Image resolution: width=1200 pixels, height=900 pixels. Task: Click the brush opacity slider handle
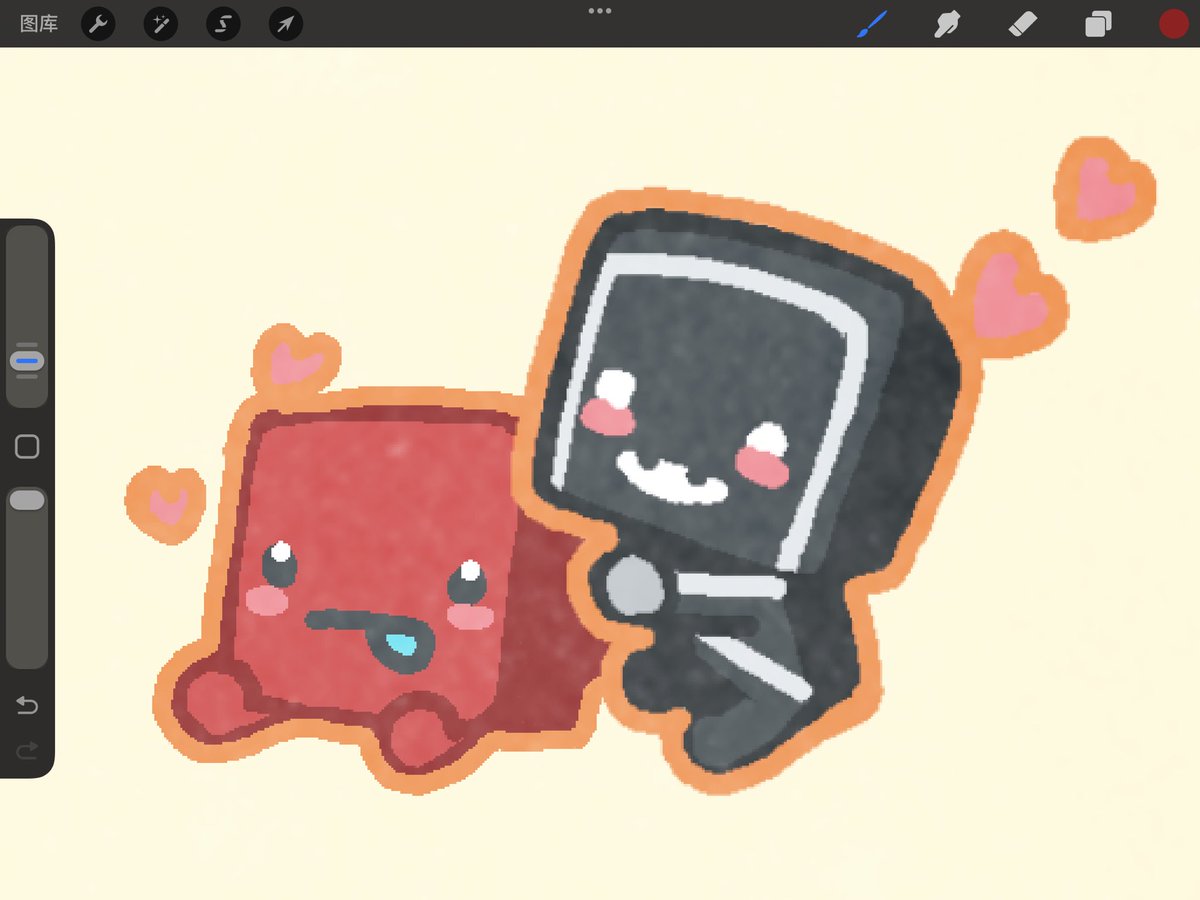(27, 500)
